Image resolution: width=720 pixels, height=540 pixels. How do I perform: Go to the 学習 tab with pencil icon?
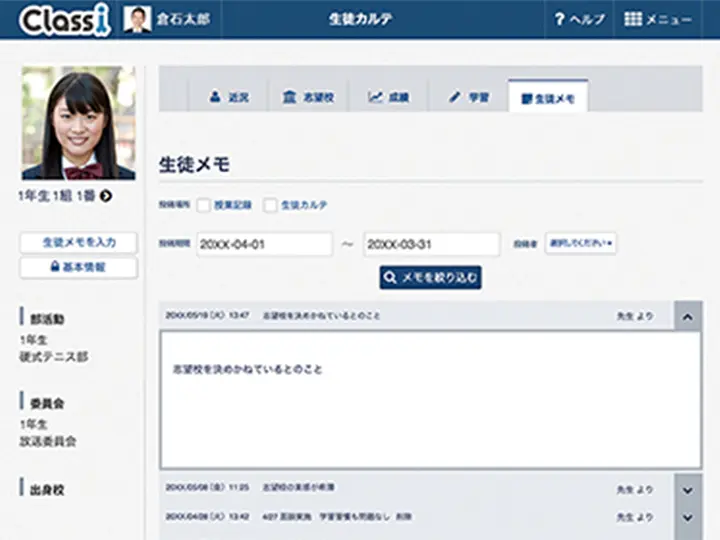pos(468,97)
